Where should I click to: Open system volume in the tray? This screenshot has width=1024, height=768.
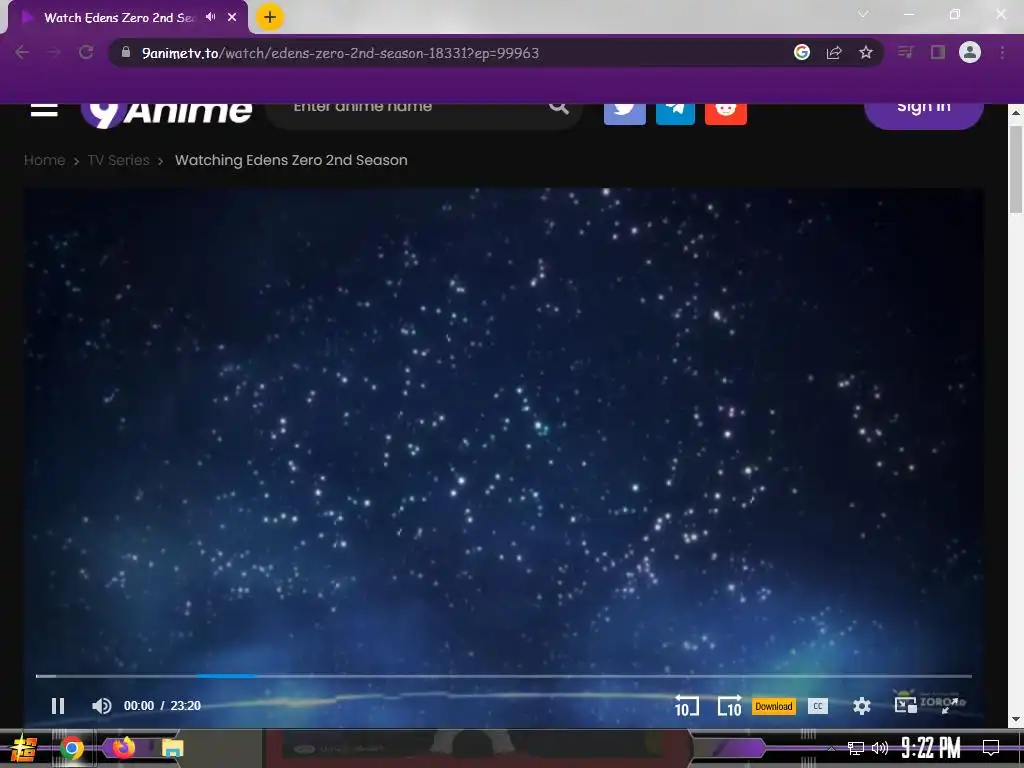[880, 748]
